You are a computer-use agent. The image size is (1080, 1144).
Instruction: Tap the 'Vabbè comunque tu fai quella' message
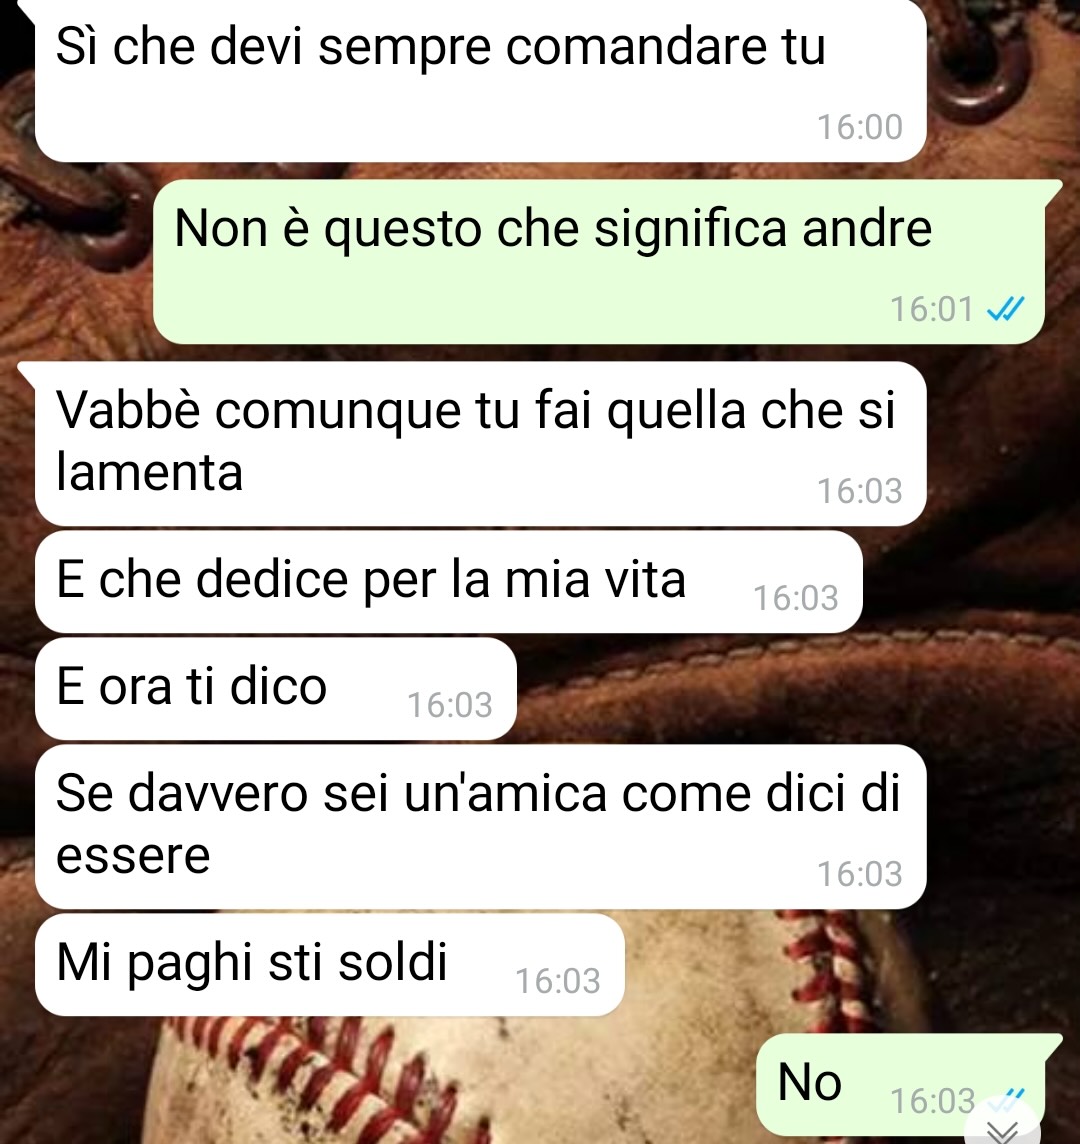481,444
